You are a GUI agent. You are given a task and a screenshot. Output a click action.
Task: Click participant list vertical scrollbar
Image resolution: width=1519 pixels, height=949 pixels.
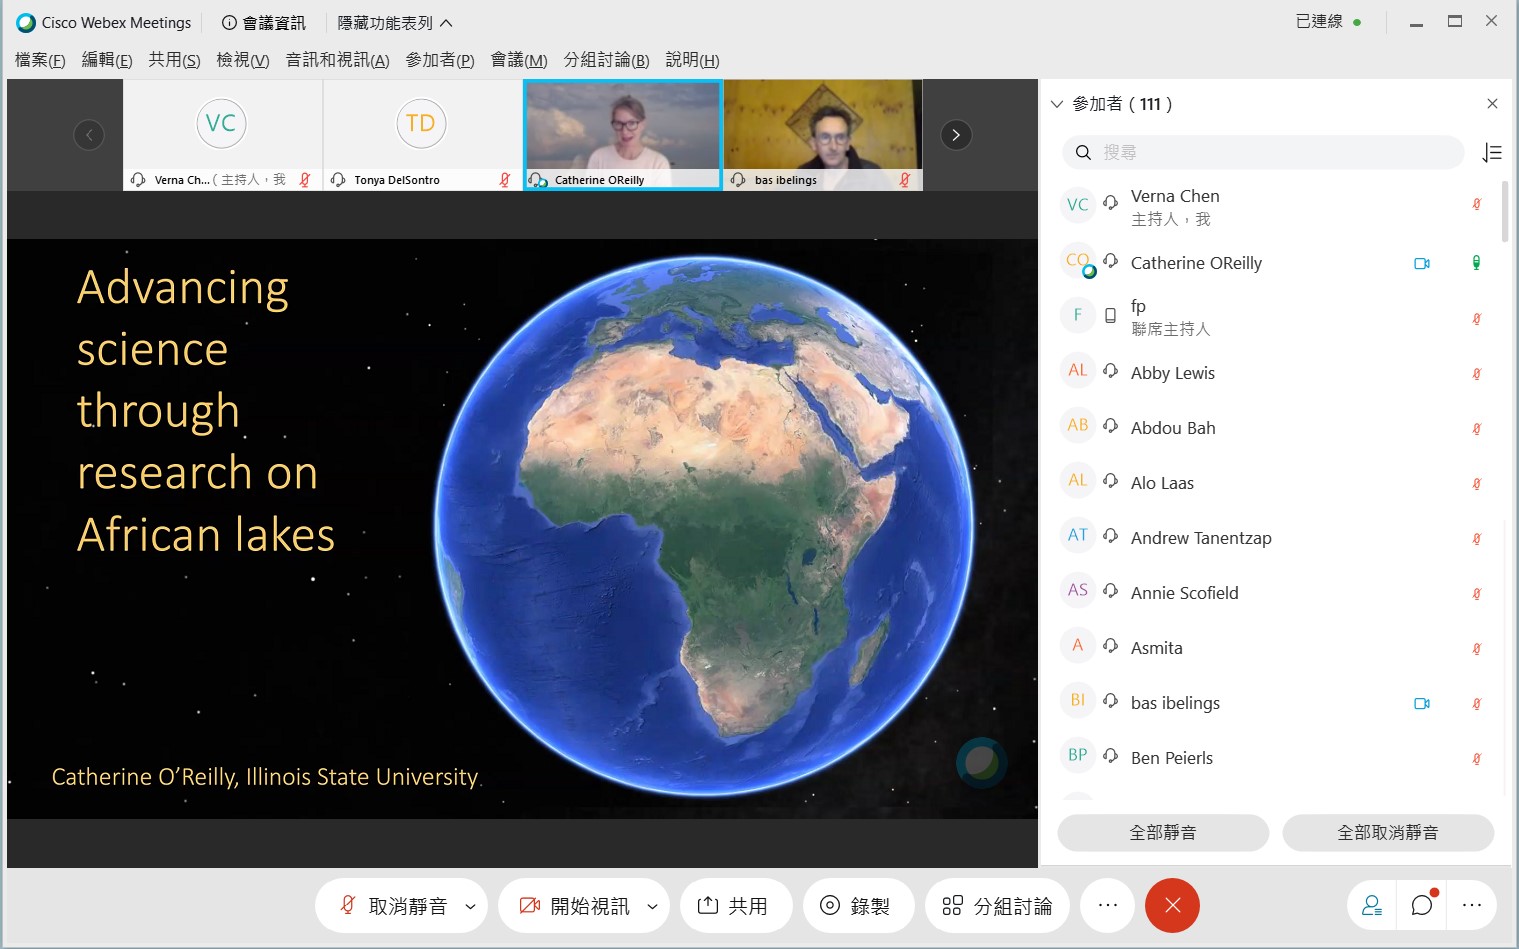tap(1505, 212)
